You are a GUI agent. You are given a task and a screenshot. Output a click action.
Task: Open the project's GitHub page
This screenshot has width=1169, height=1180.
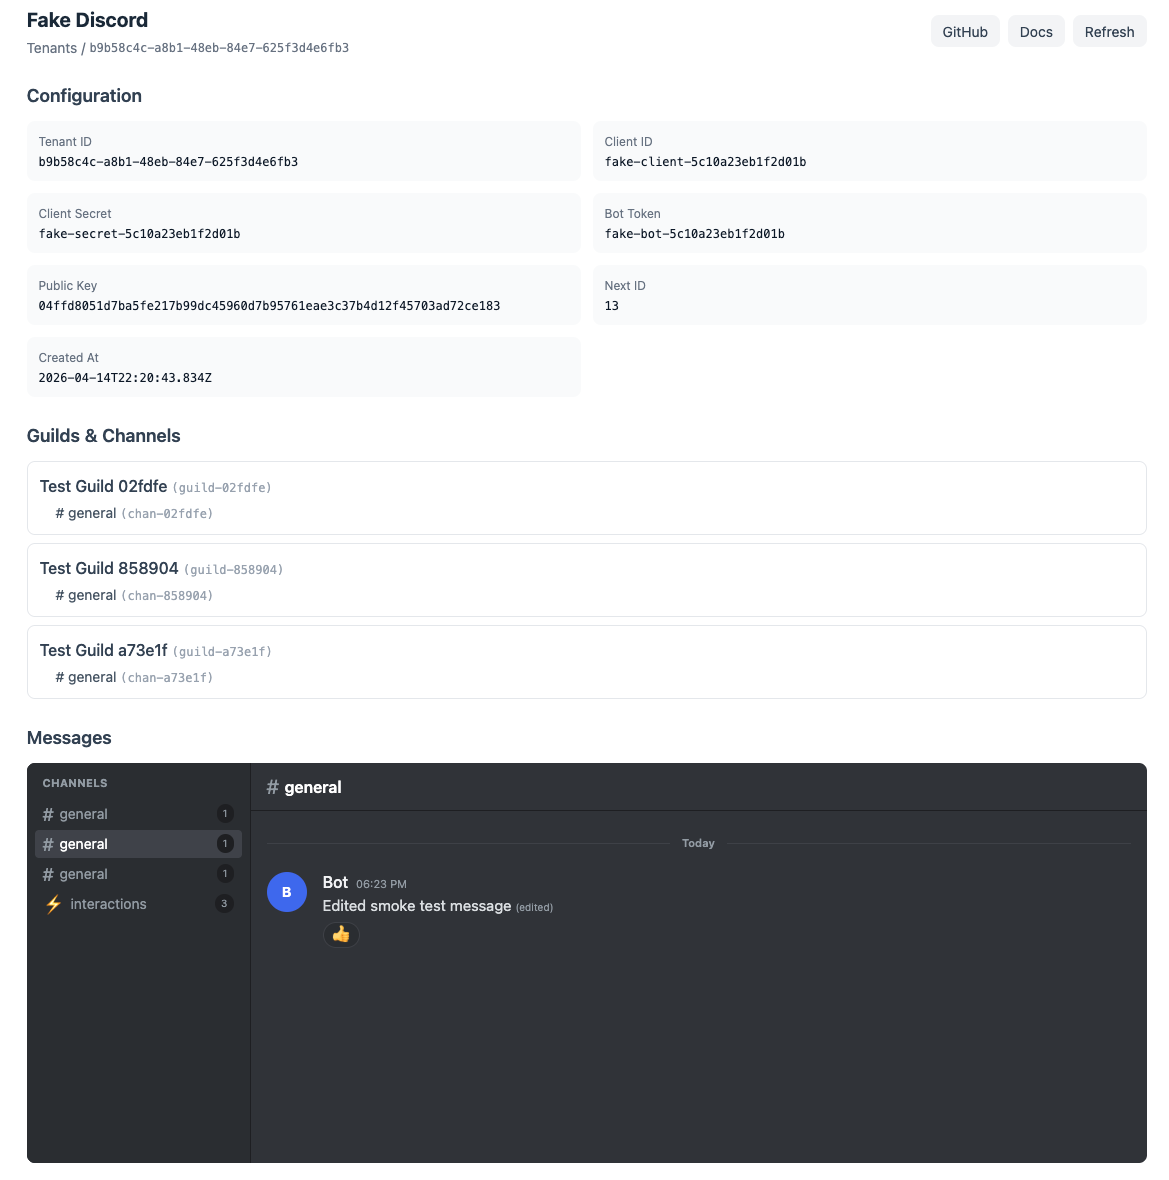coord(964,31)
